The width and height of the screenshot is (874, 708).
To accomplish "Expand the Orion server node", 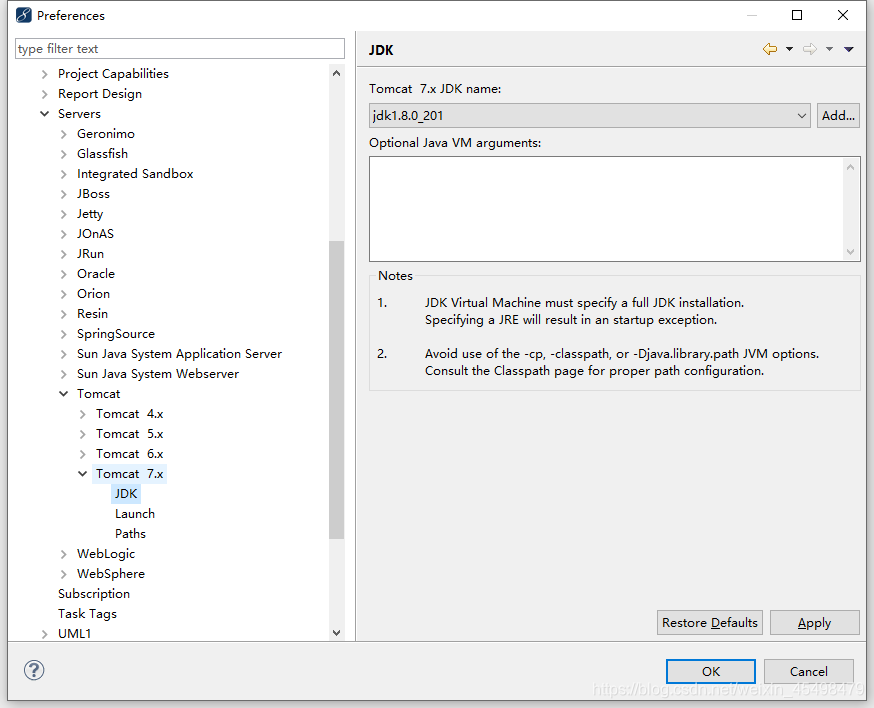I will (64, 294).
